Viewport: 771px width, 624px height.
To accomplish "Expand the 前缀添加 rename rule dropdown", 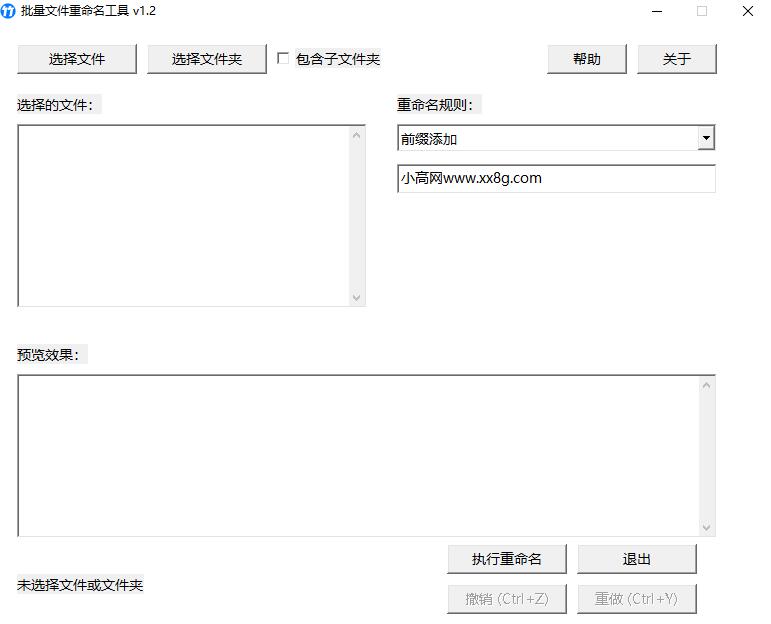I will coord(706,138).
